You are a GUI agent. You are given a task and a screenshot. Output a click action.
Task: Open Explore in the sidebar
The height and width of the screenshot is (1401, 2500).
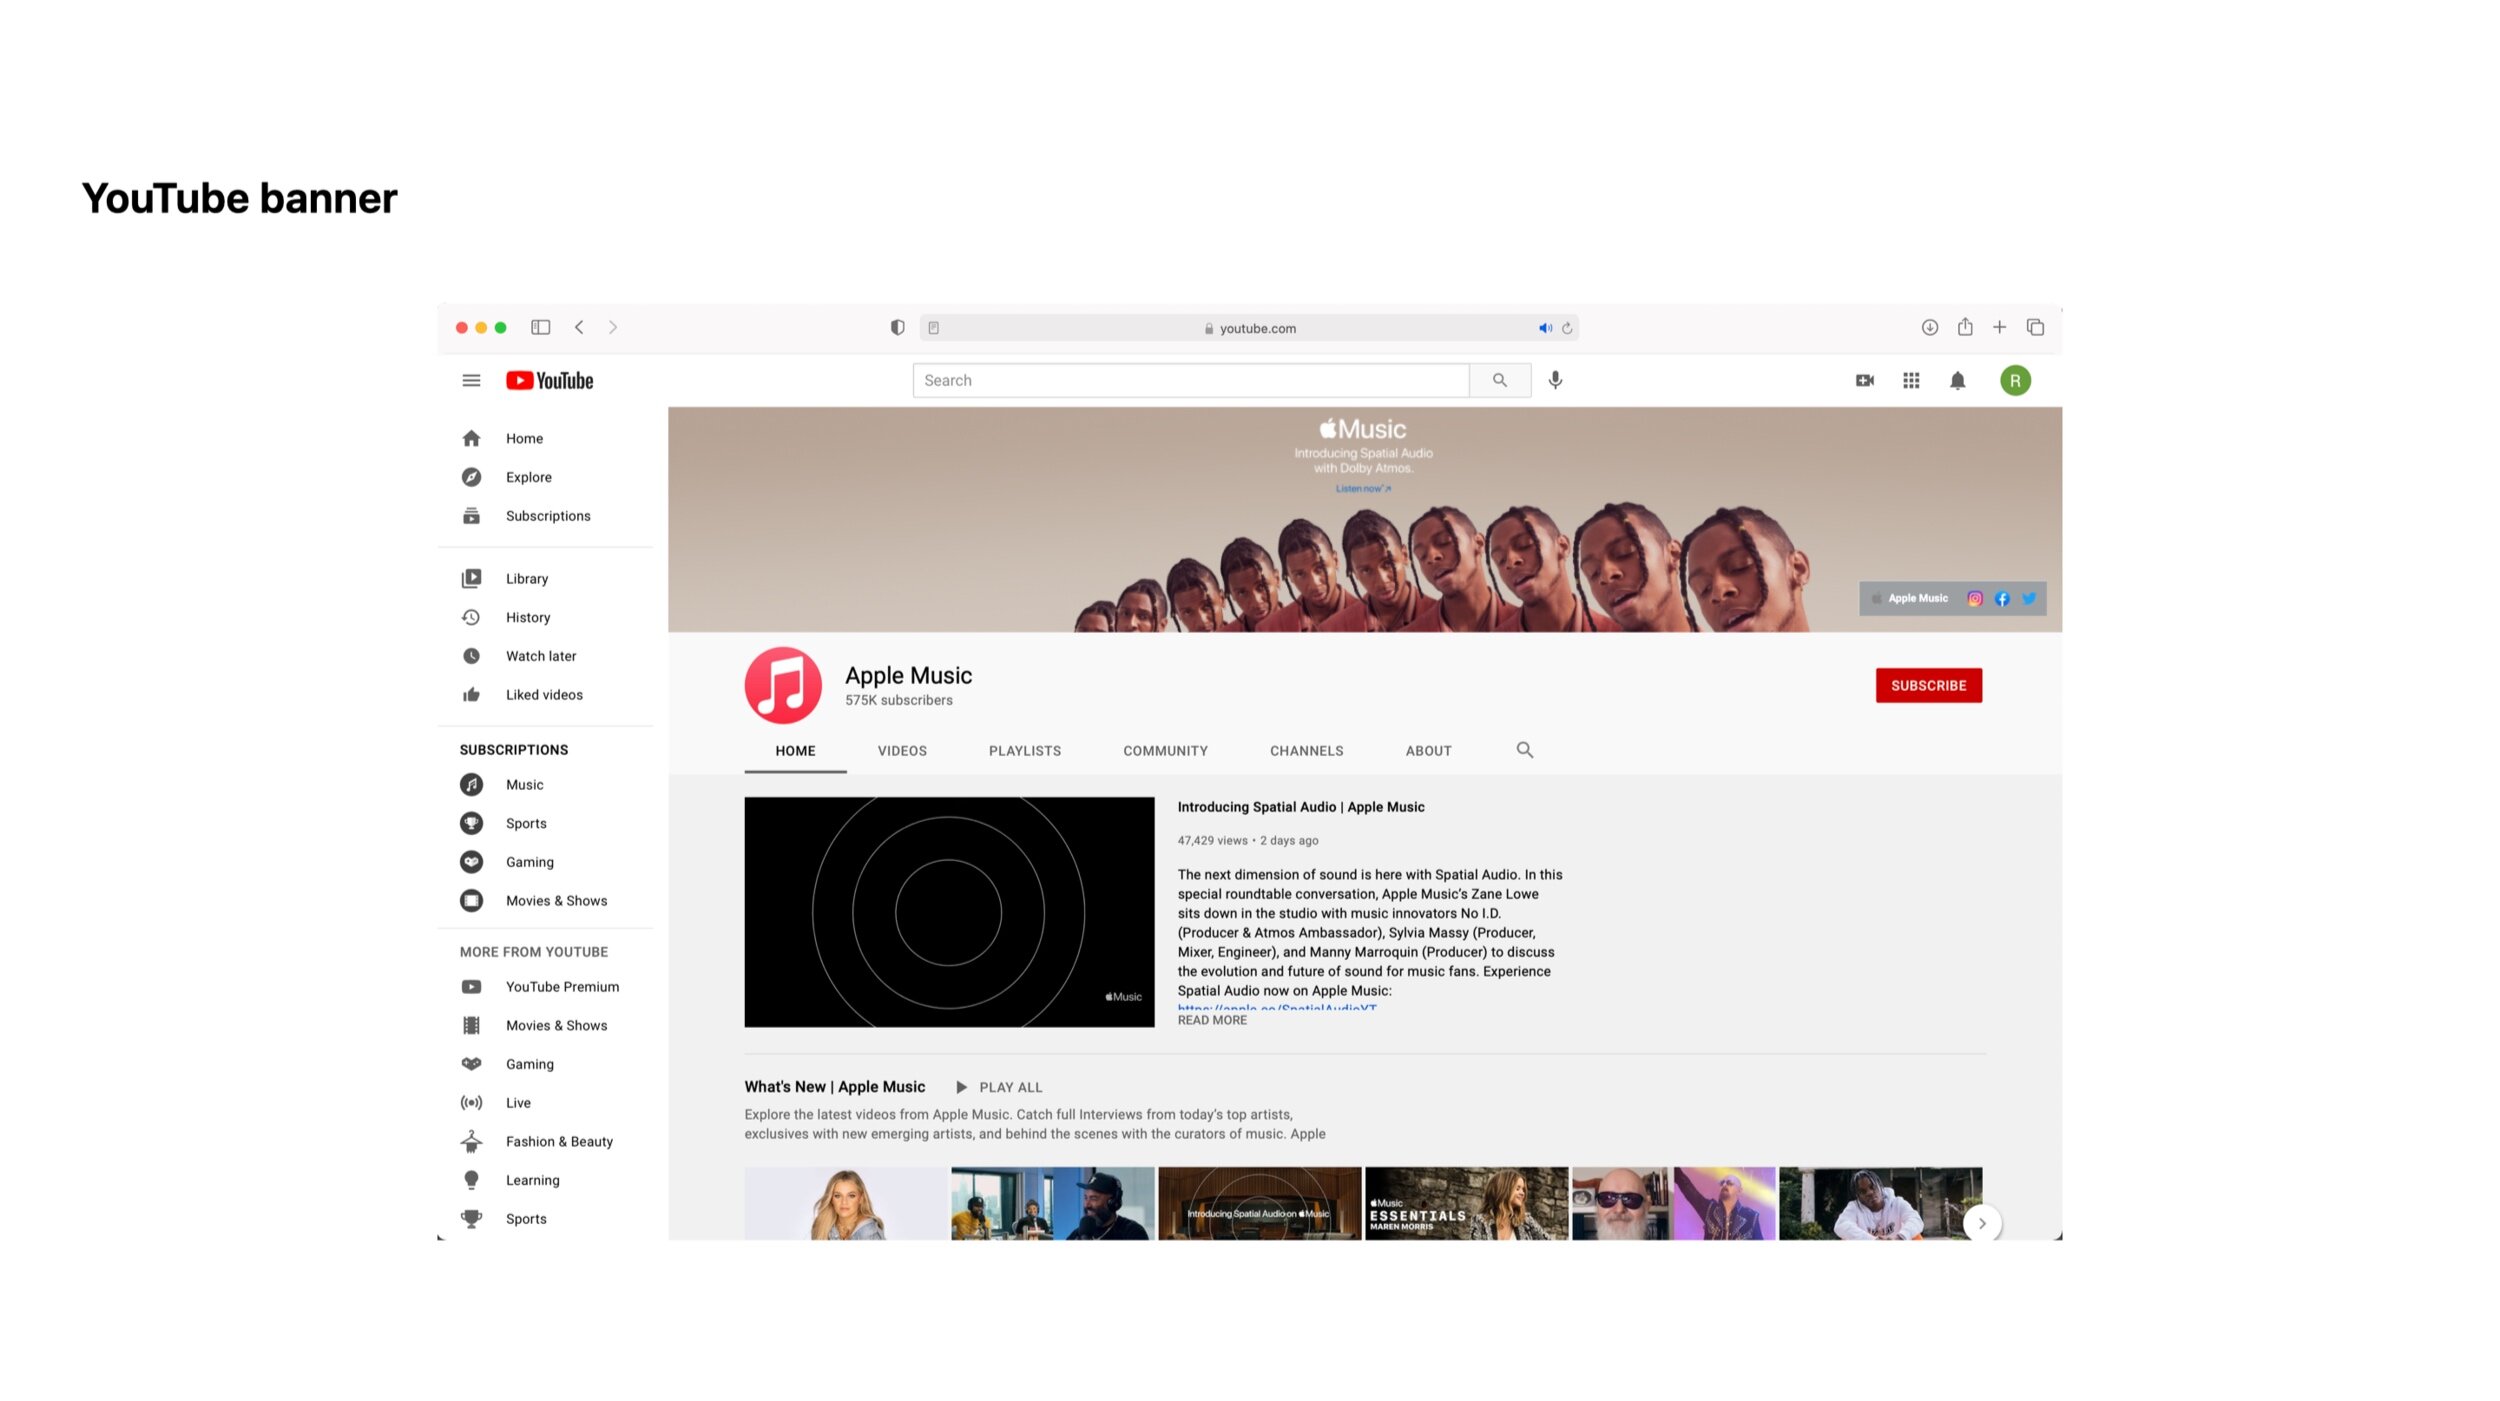click(545, 477)
